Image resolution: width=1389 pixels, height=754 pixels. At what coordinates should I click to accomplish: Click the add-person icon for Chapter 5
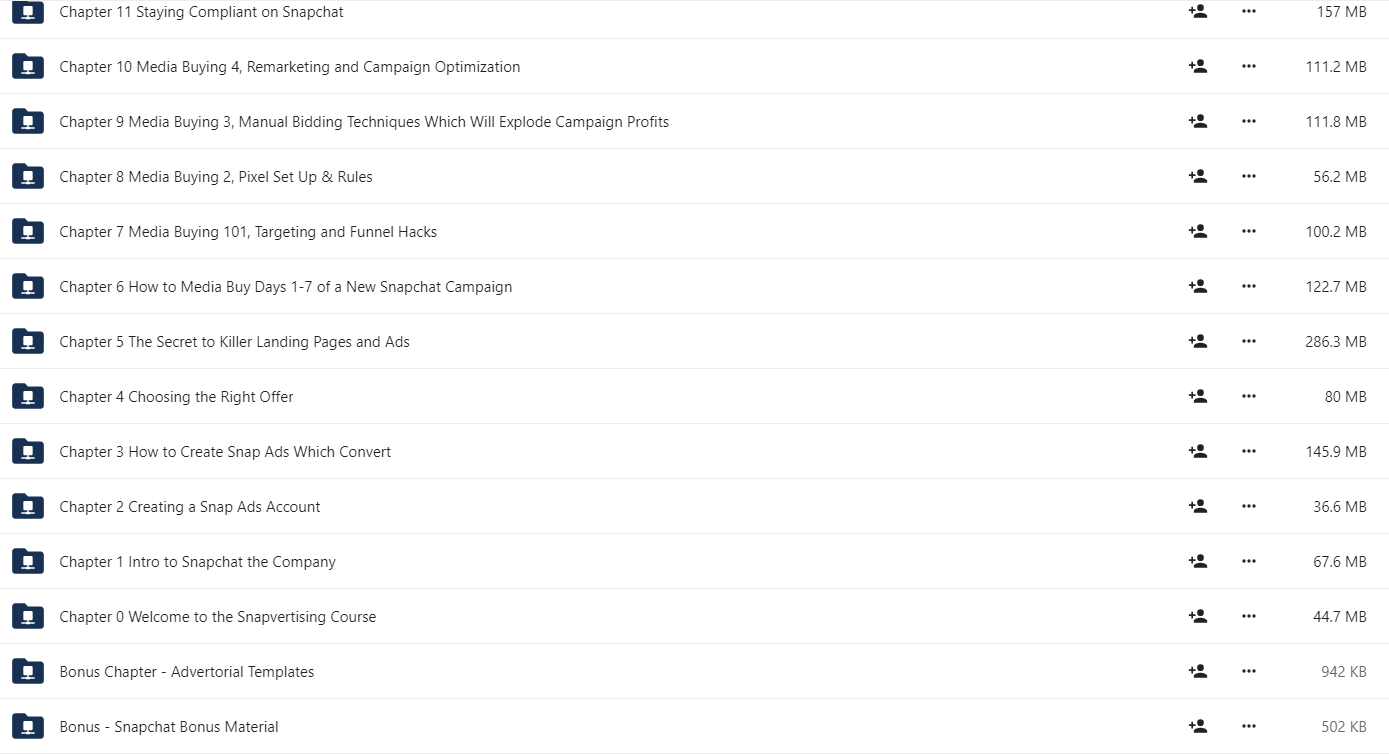(1197, 341)
